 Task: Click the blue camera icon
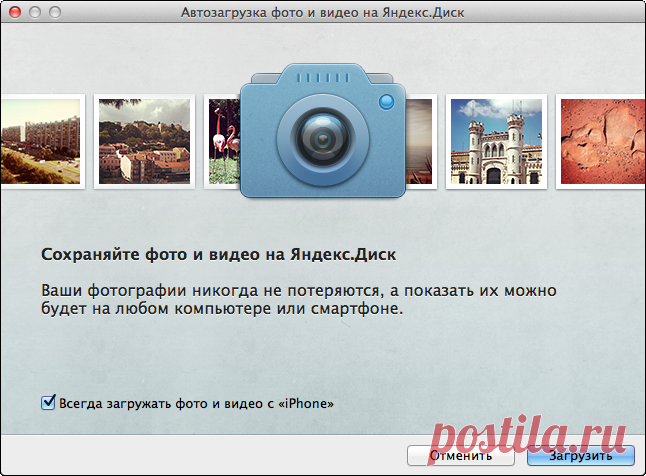(x=323, y=131)
